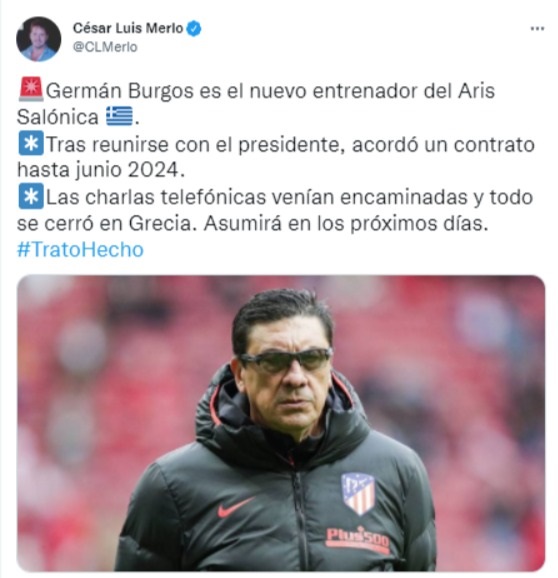Click the Atlético Madrid crest on the jacket
558x578 pixels.
[358, 494]
